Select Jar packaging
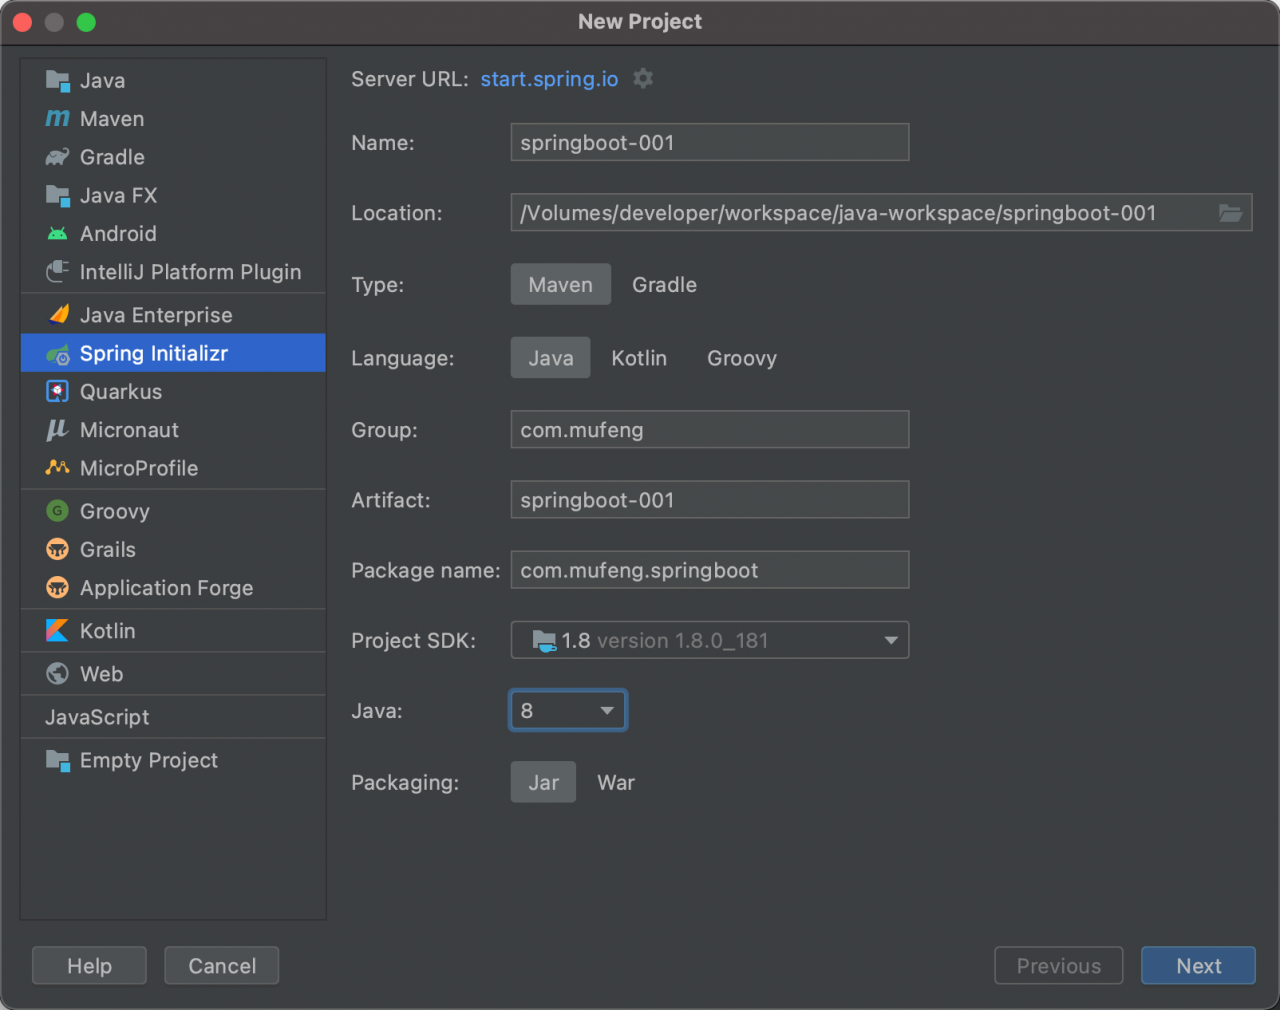This screenshot has width=1280, height=1010. click(544, 782)
